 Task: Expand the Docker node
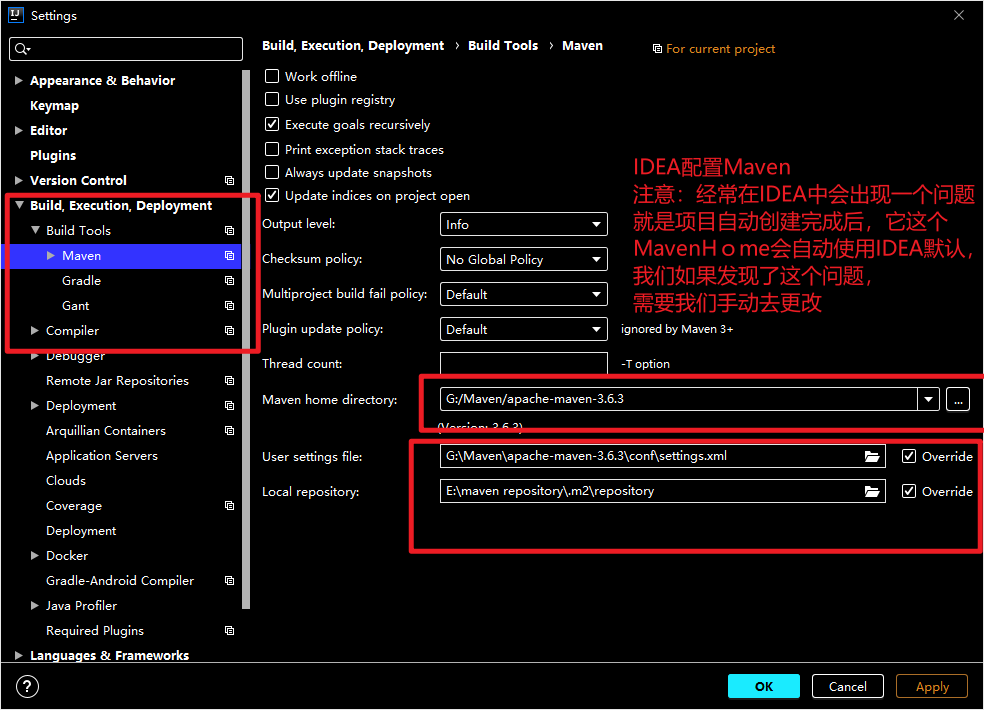tap(35, 556)
